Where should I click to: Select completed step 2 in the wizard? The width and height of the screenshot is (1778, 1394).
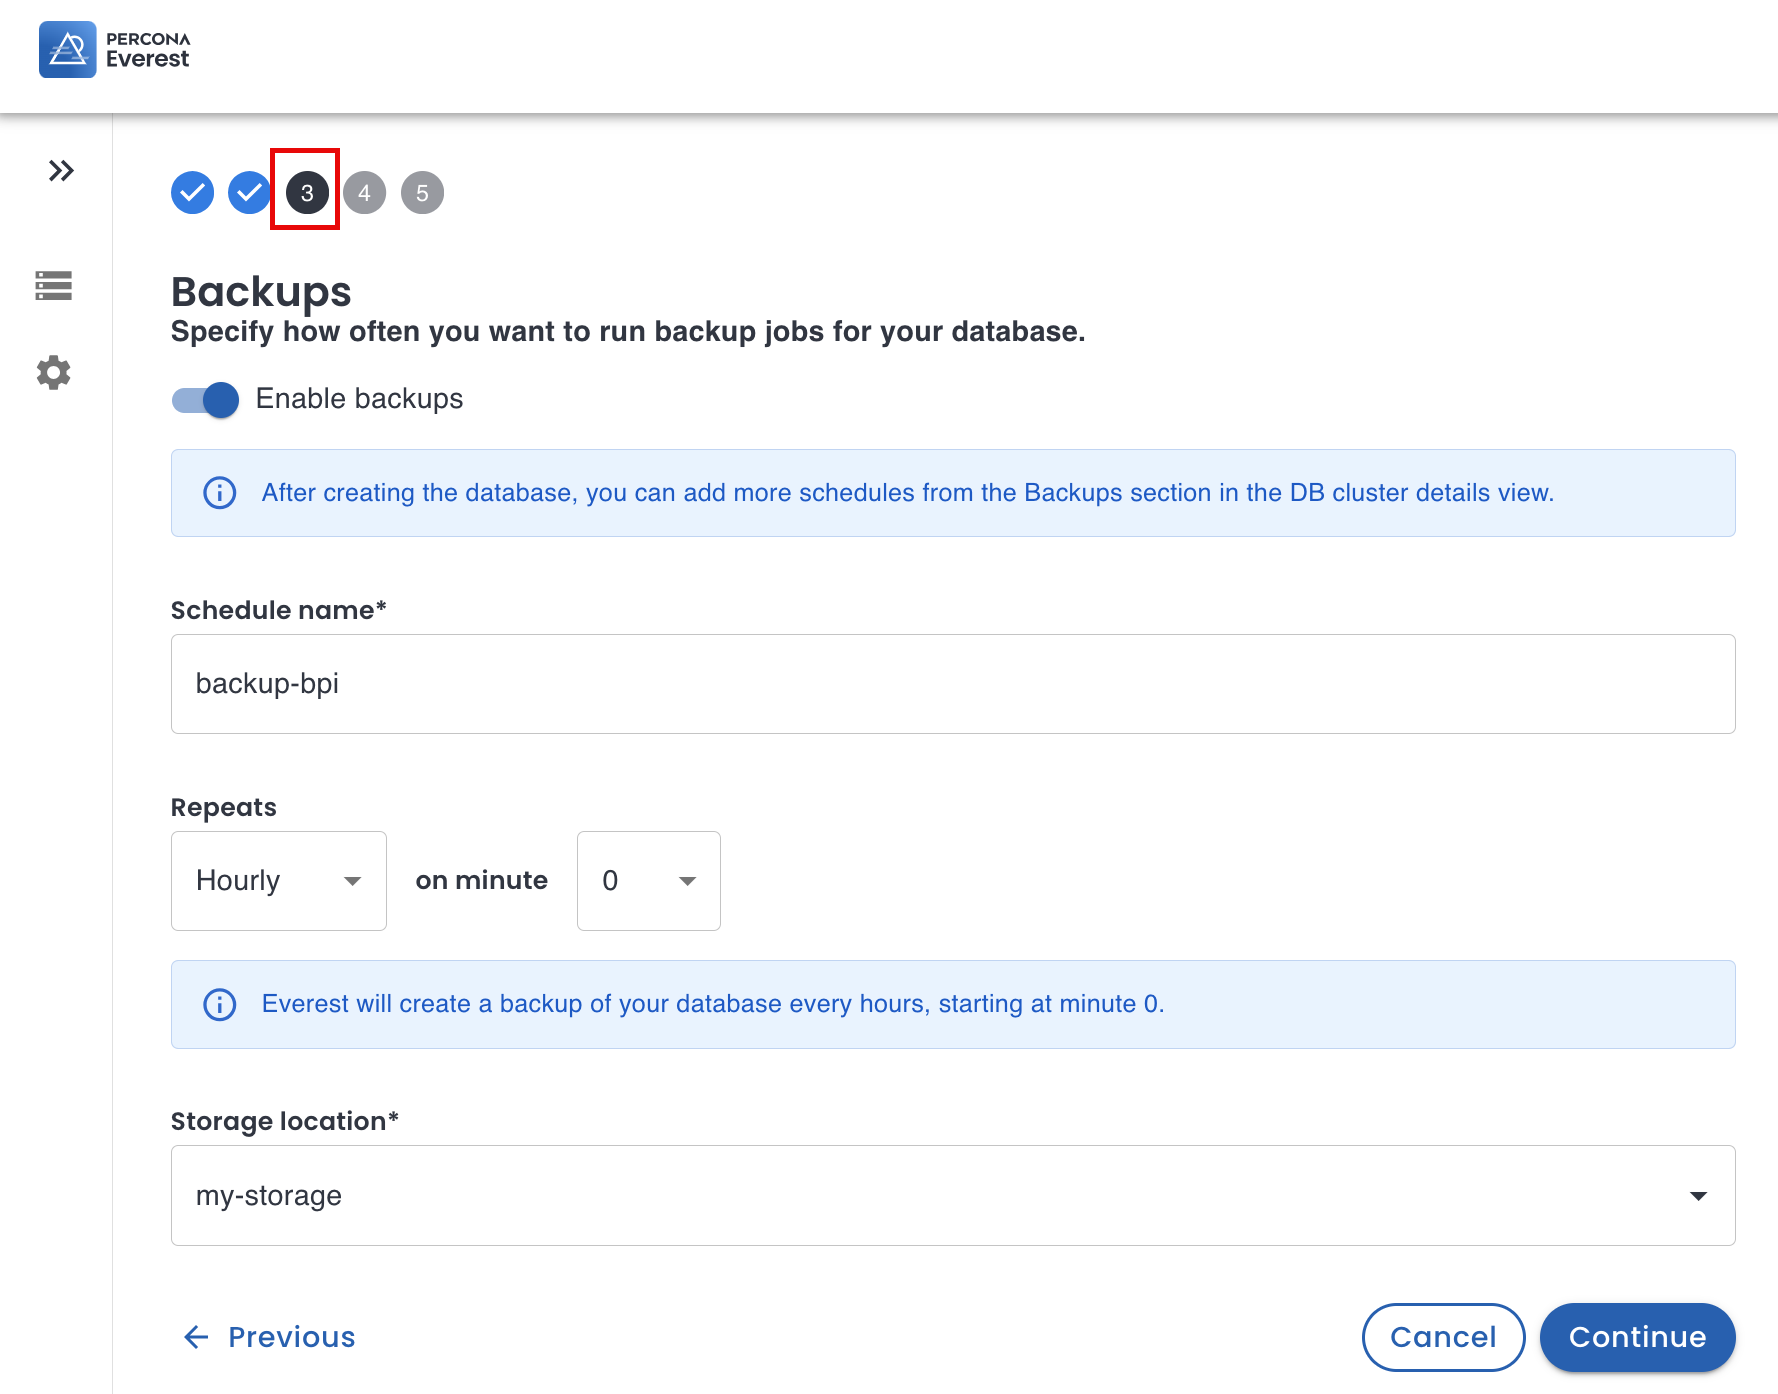point(249,192)
